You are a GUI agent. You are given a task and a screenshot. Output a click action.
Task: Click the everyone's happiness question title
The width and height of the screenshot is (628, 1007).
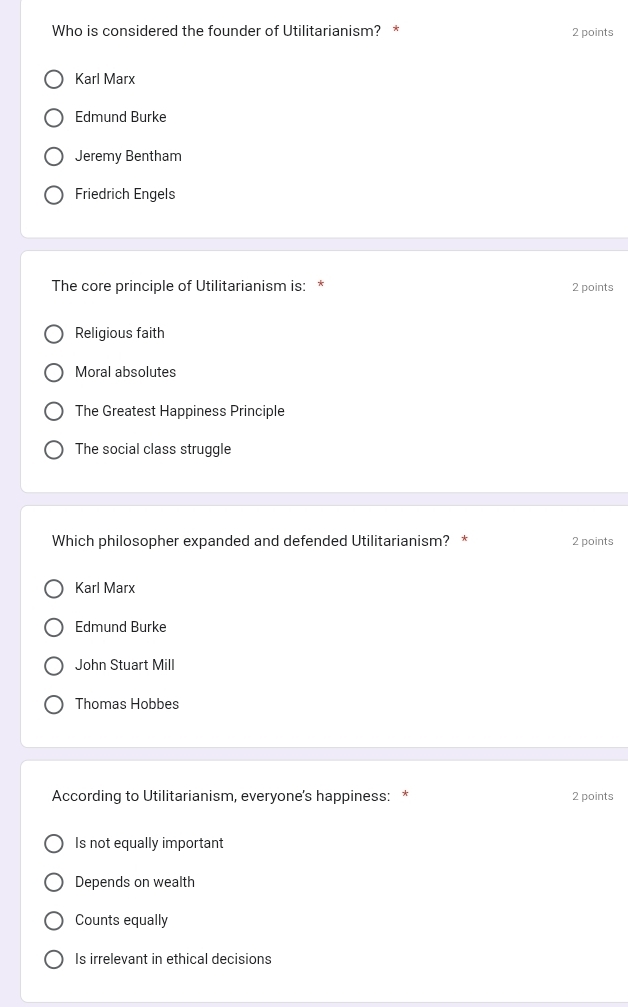point(221,796)
